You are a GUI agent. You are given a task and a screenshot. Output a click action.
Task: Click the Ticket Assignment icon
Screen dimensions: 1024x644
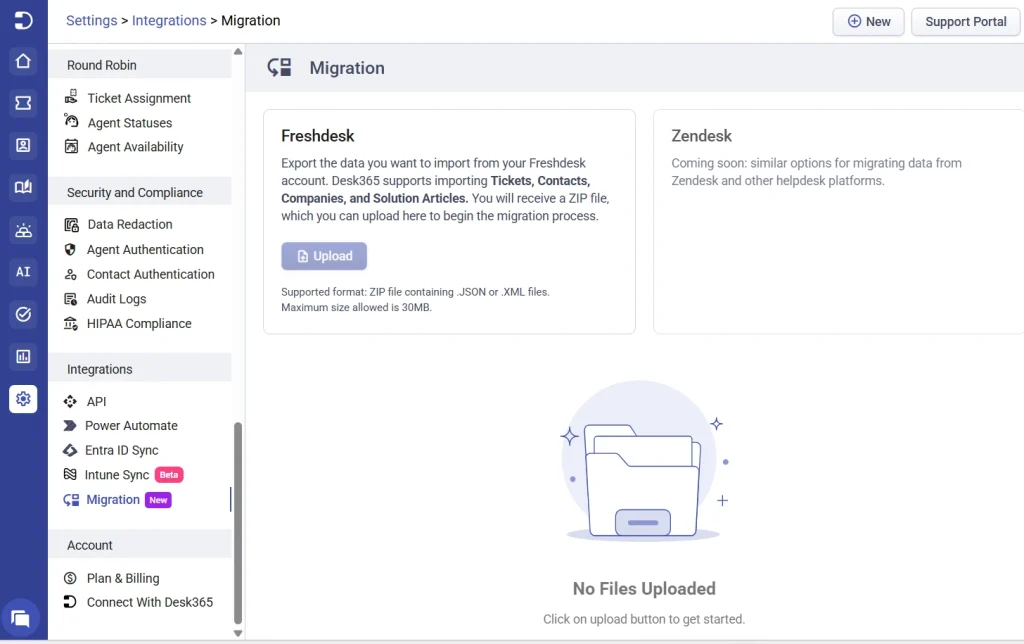coord(71,97)
